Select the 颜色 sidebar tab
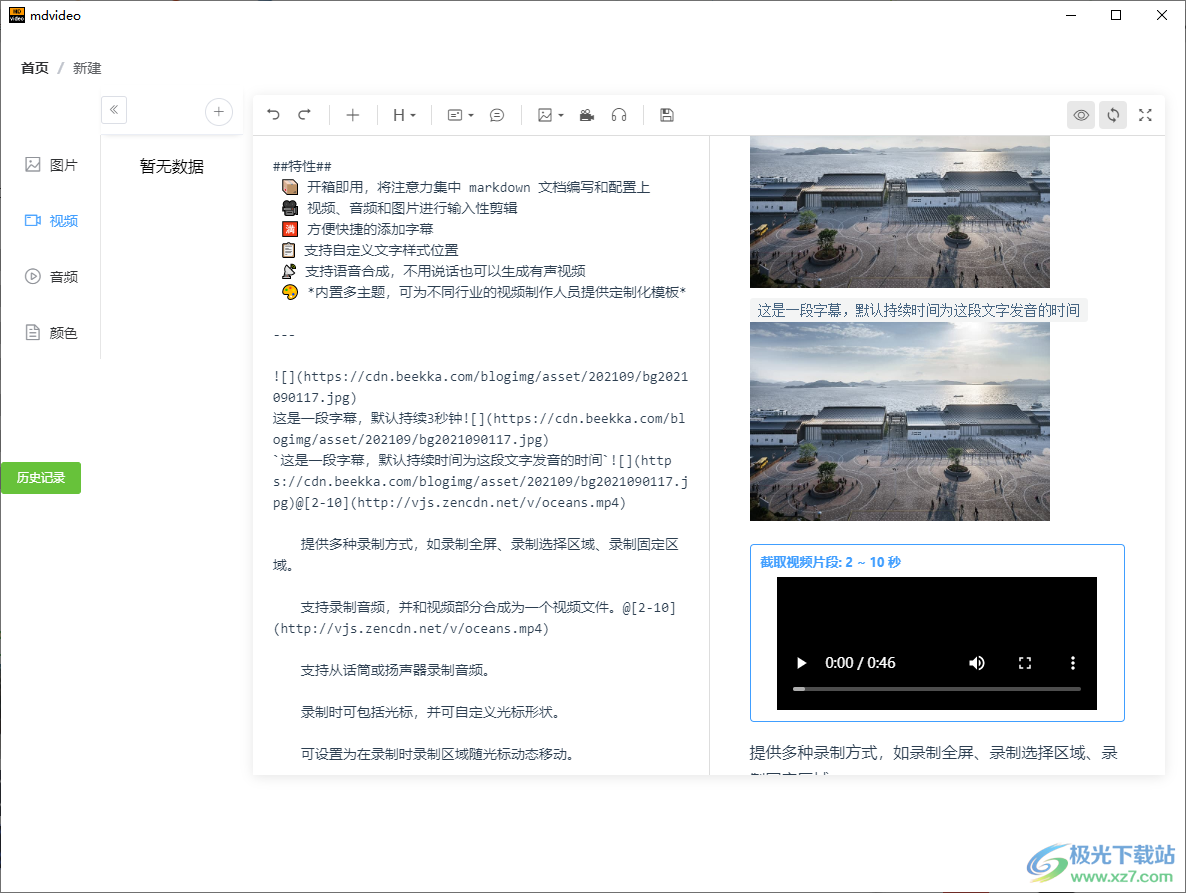The height and width of the screenshot is (893, 1186). pyautogui.click(x=51, y=332)
